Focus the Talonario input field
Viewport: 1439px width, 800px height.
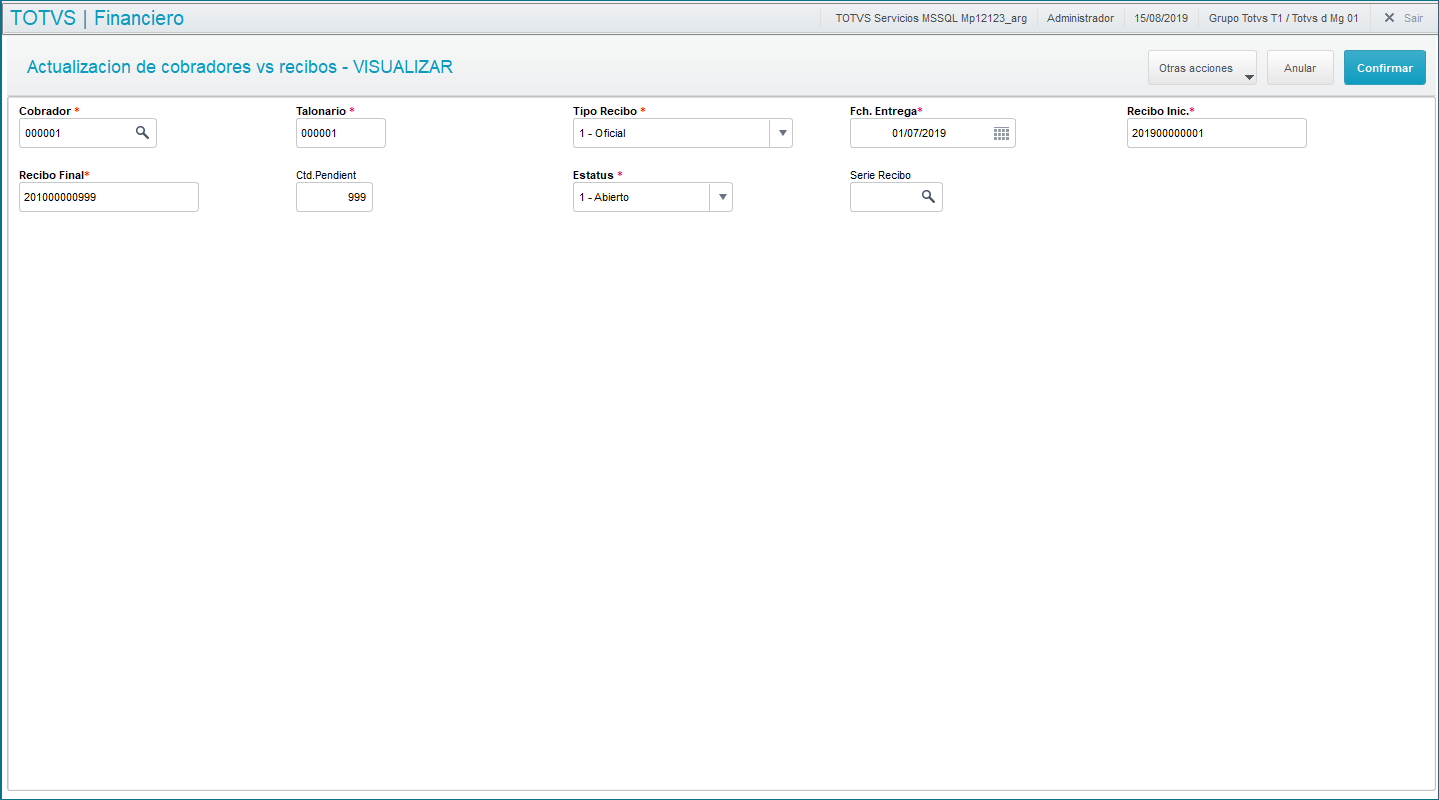tap(341, 133)
